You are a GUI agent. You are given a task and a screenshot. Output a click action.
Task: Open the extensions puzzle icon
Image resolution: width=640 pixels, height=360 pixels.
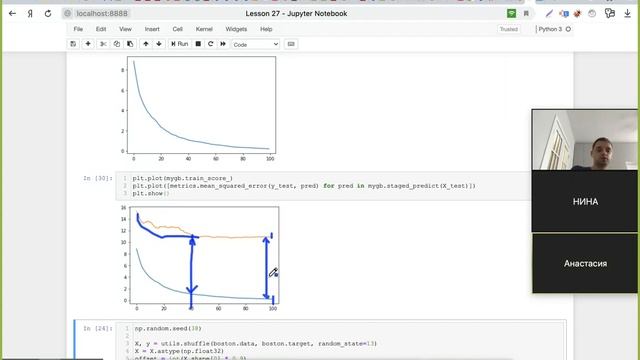pos(610,13)
